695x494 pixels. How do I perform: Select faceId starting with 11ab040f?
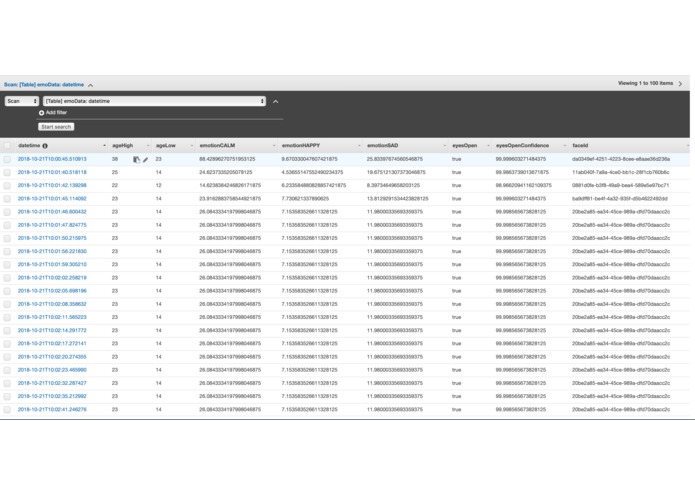click(621, 172)
